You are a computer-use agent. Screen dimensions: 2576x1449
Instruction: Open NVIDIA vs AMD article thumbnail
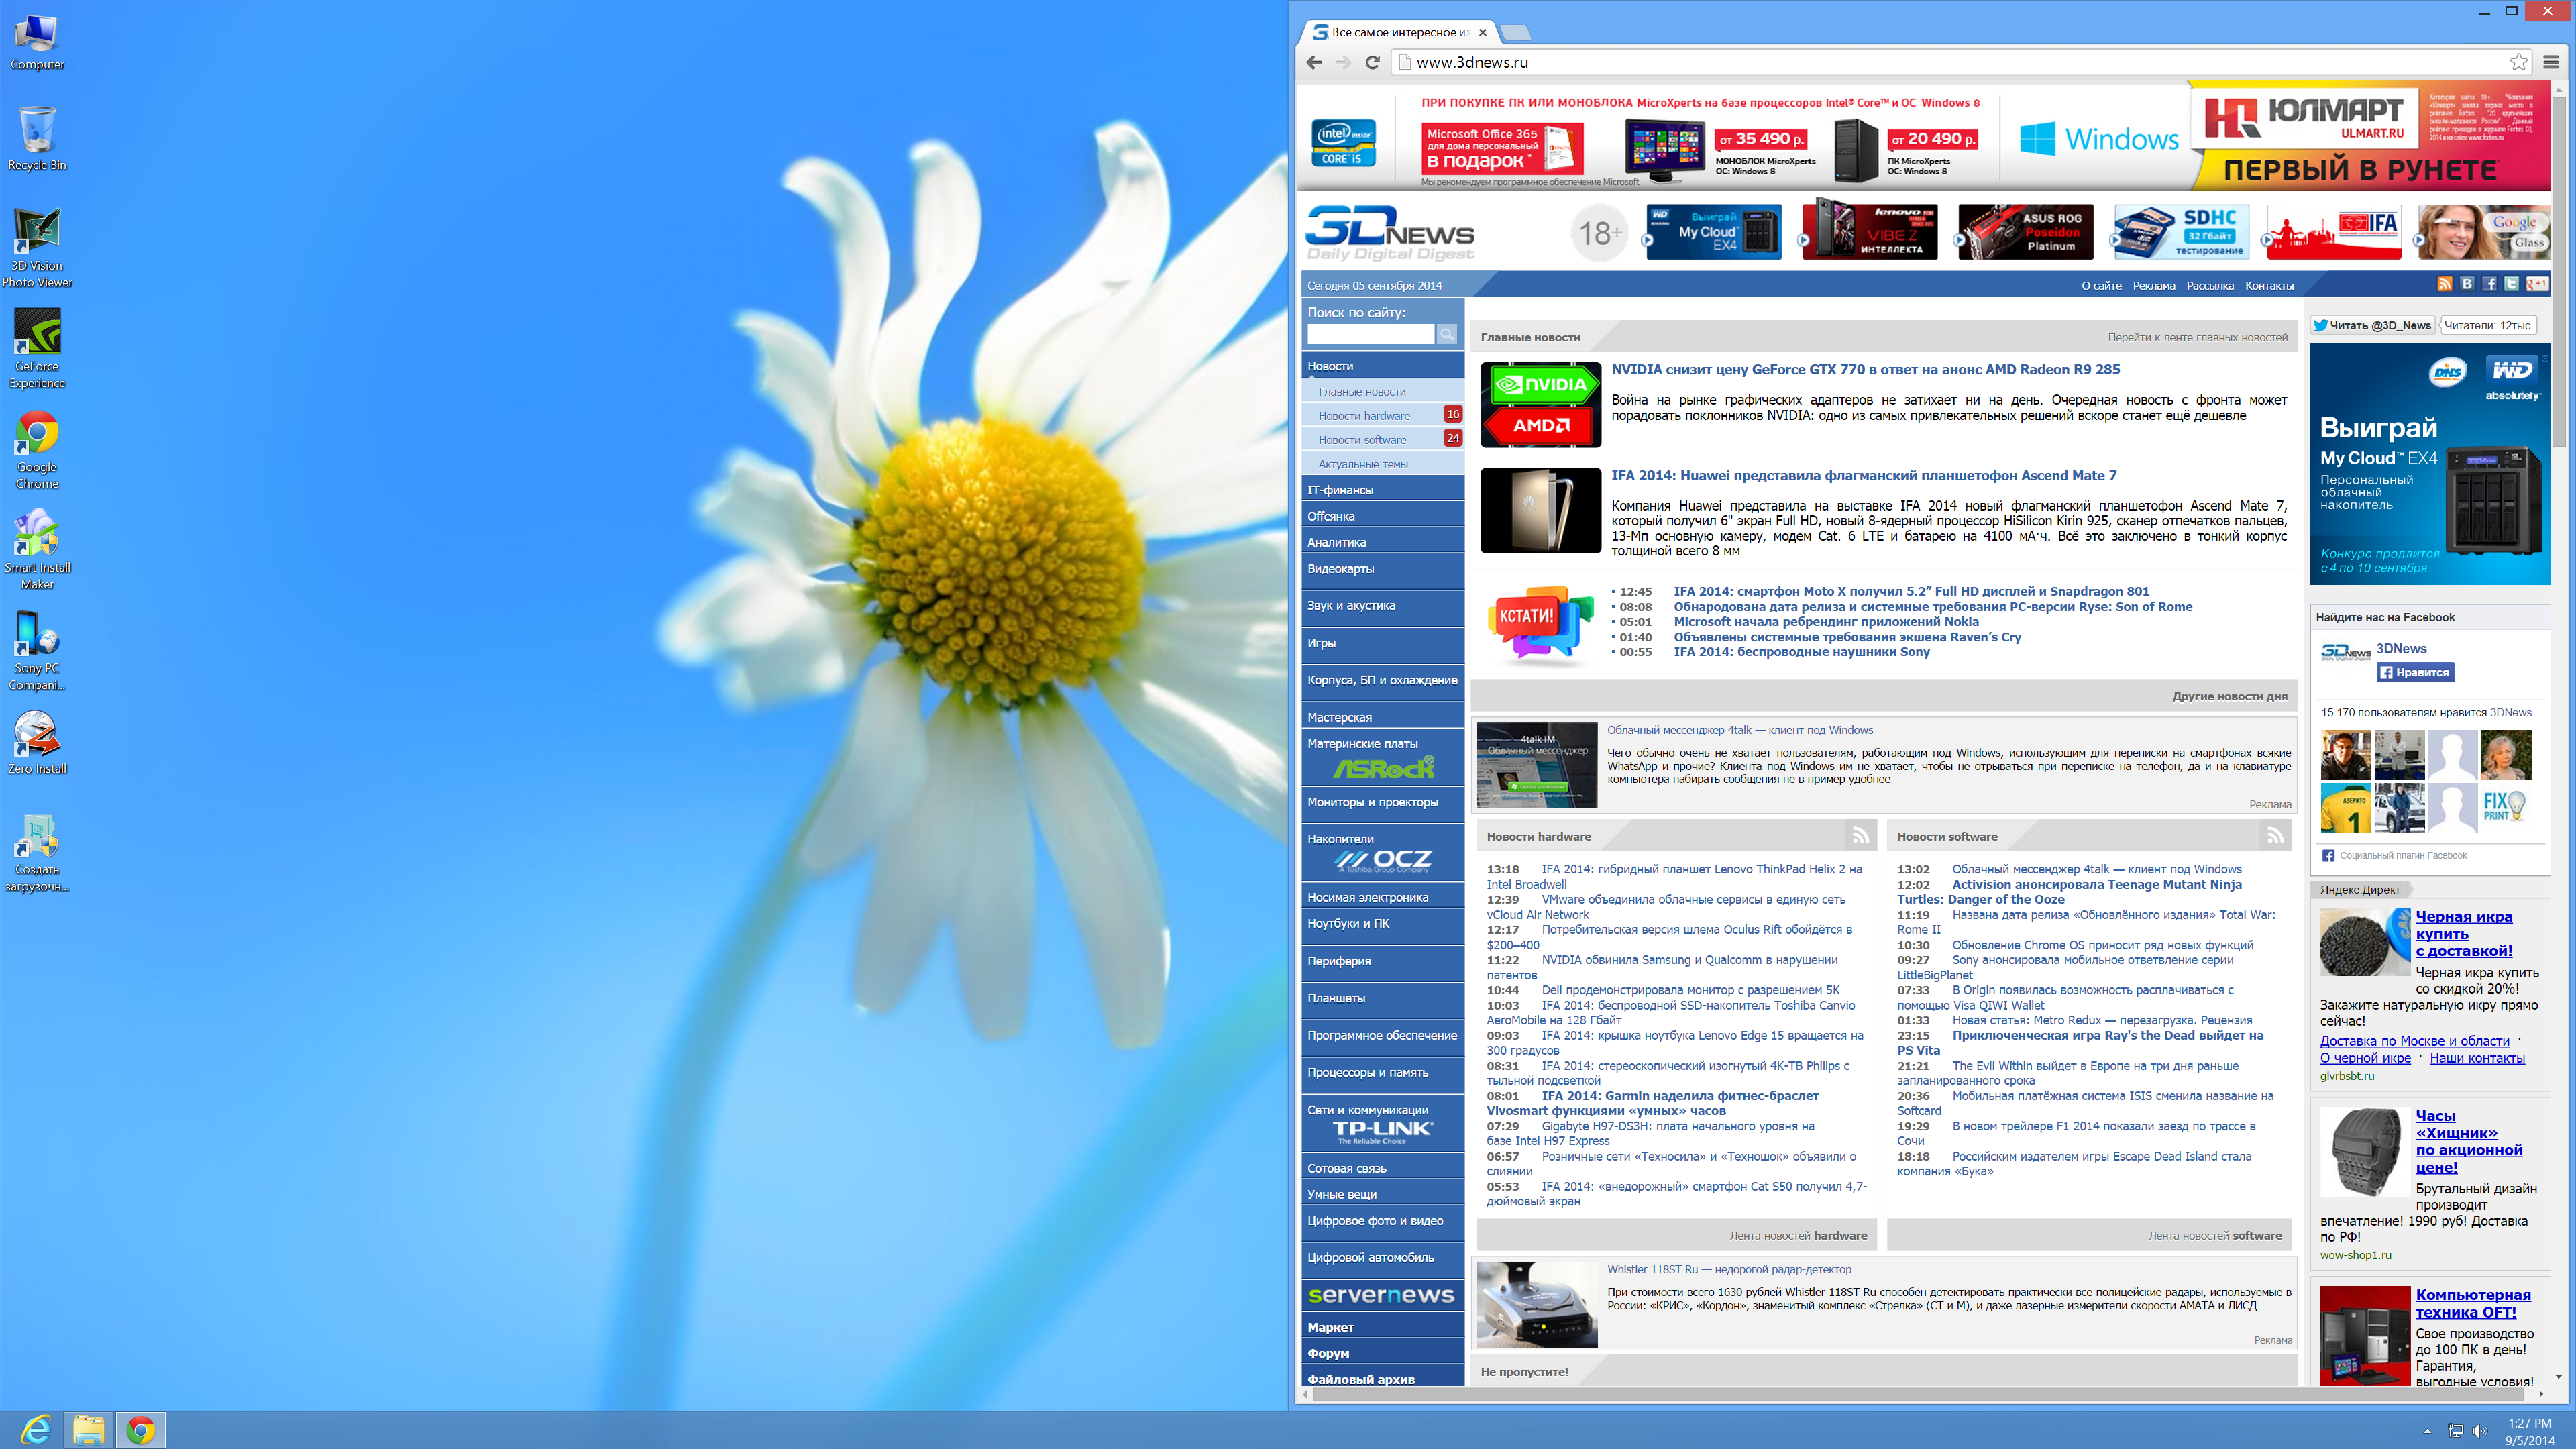(x=1540, y=404)
